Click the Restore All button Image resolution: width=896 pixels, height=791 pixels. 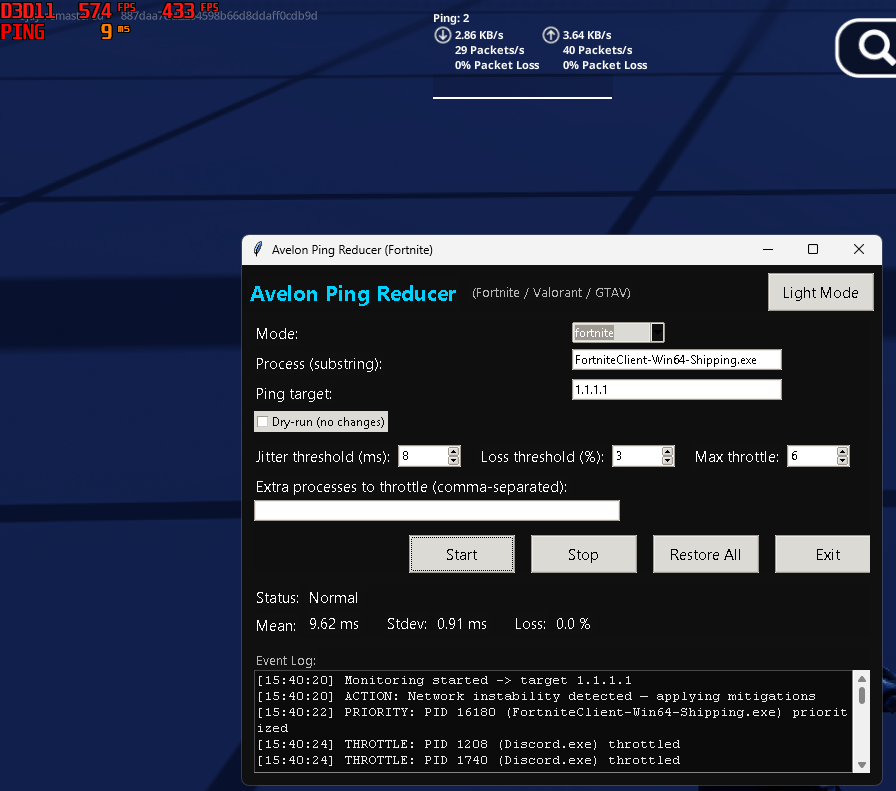[706, 554]
